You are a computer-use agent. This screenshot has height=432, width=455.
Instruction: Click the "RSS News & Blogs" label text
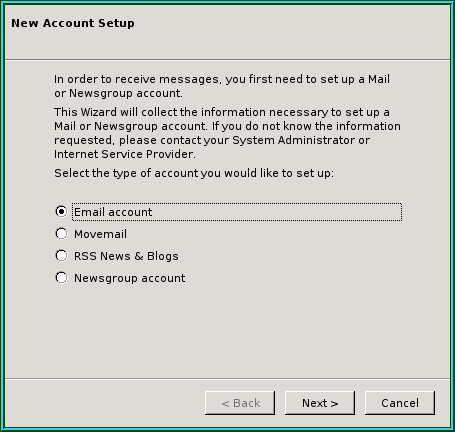coord(126,256)
